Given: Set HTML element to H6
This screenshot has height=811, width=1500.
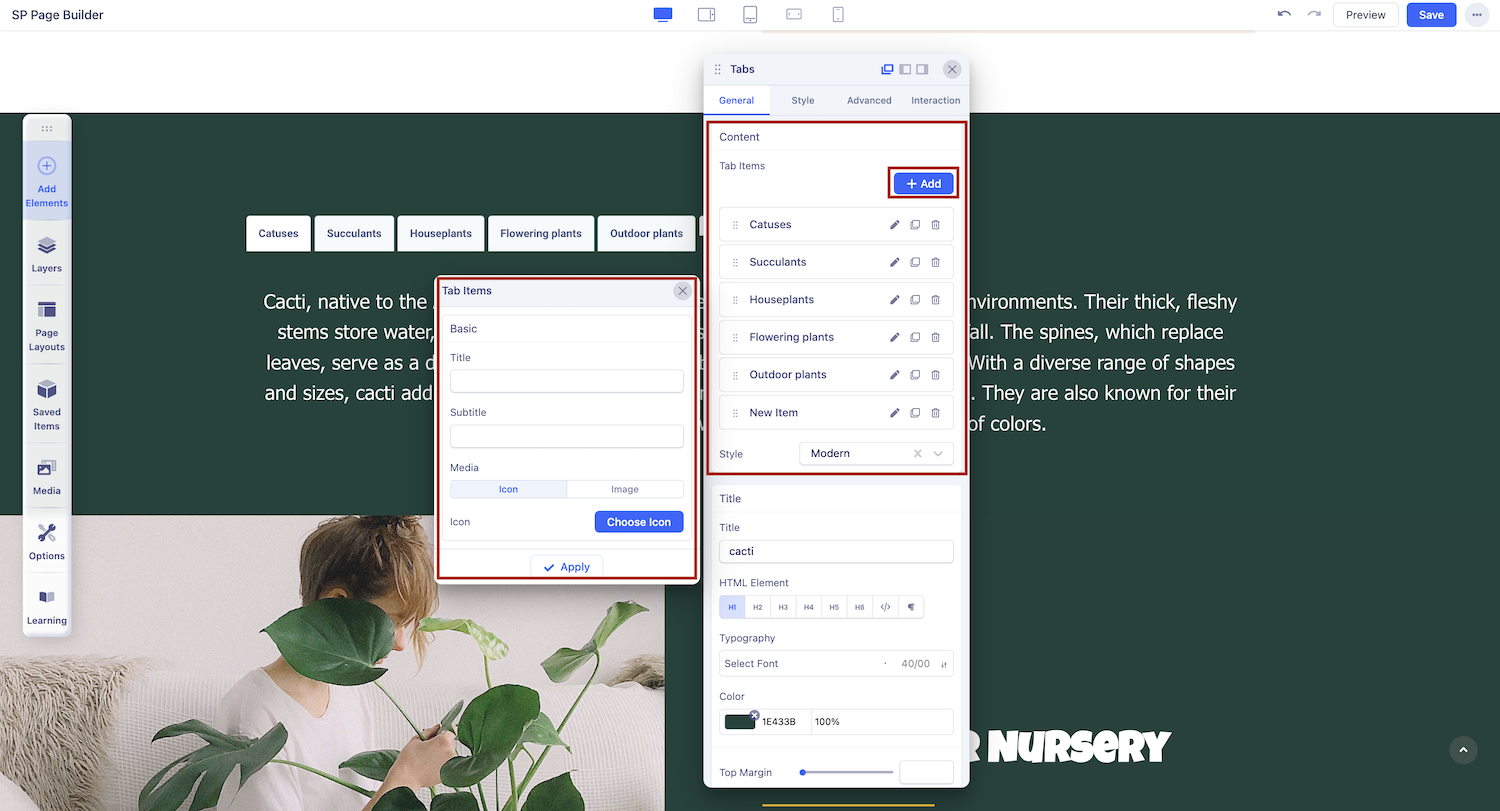Looking at the screenshot, I should point(860,607).
